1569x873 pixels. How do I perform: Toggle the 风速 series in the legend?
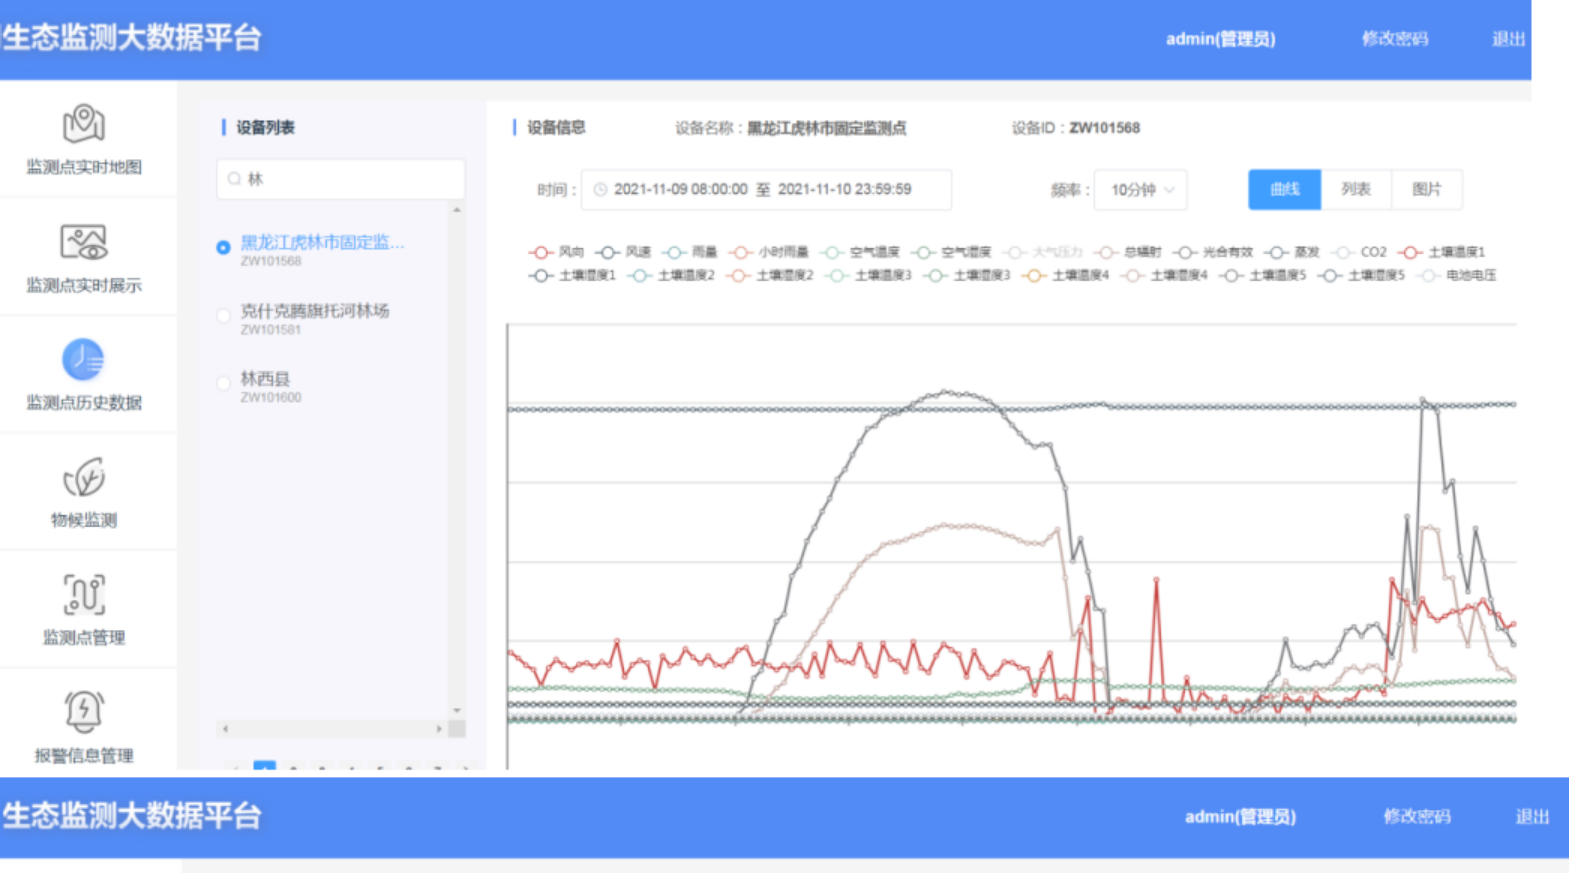coord(623,252)
